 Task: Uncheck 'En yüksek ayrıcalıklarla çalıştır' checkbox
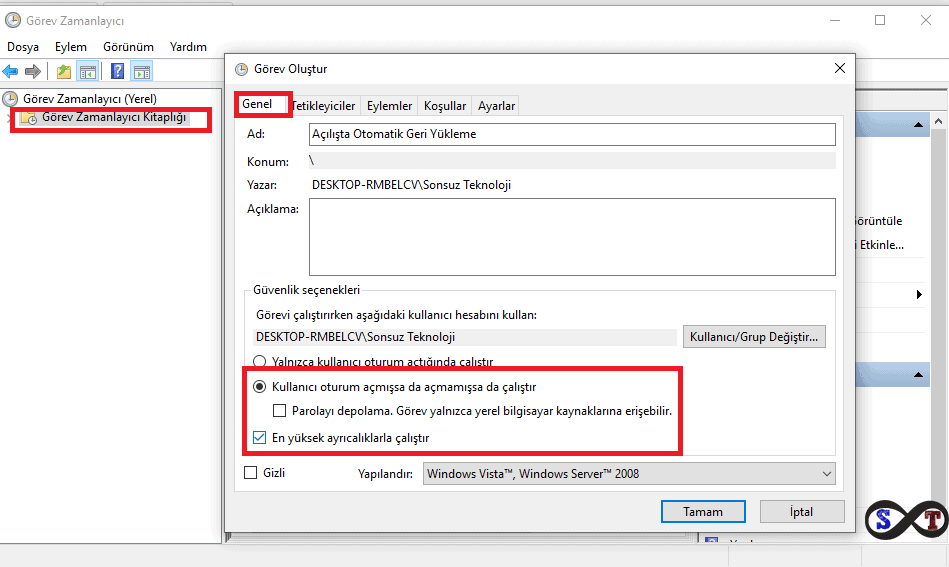pos(259,438)
